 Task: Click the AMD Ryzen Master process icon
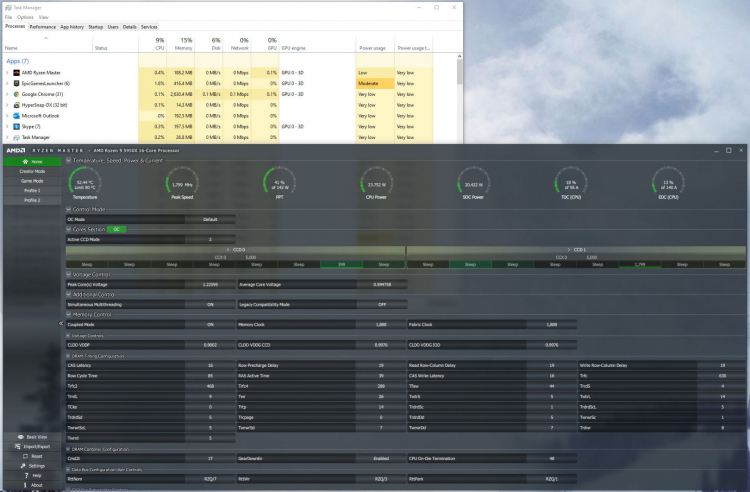pyautogui.click(x=17, y=73)
